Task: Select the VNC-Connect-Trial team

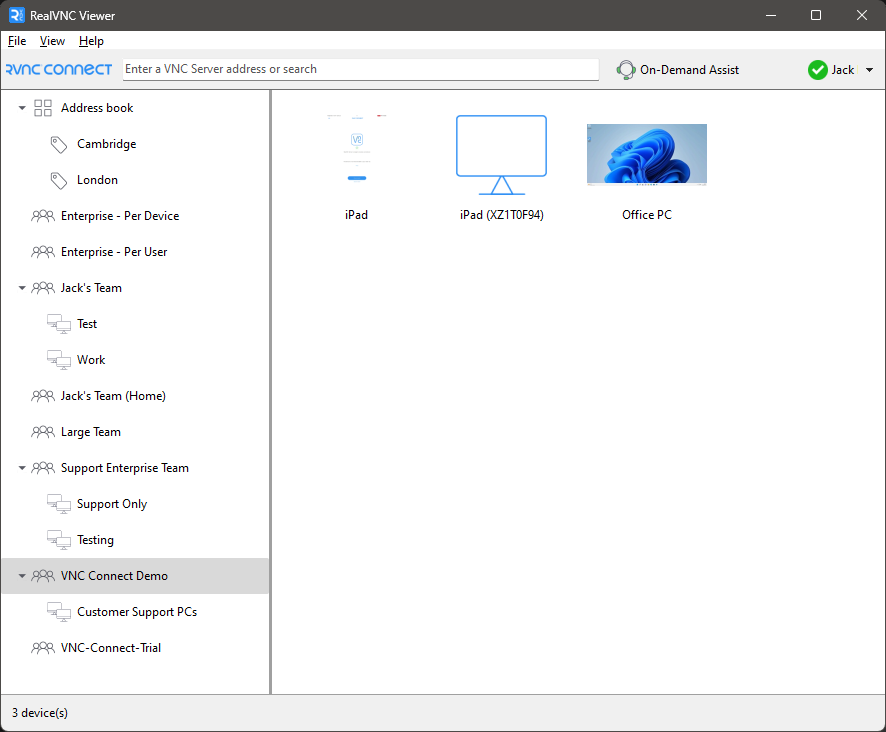Action: point(111,648)
